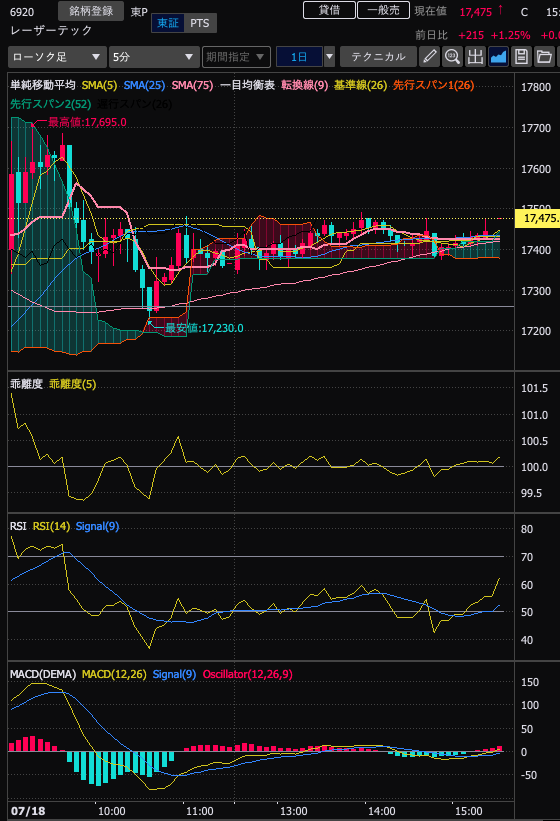Select the pencil drawing tool icon

tap(429, 57)
